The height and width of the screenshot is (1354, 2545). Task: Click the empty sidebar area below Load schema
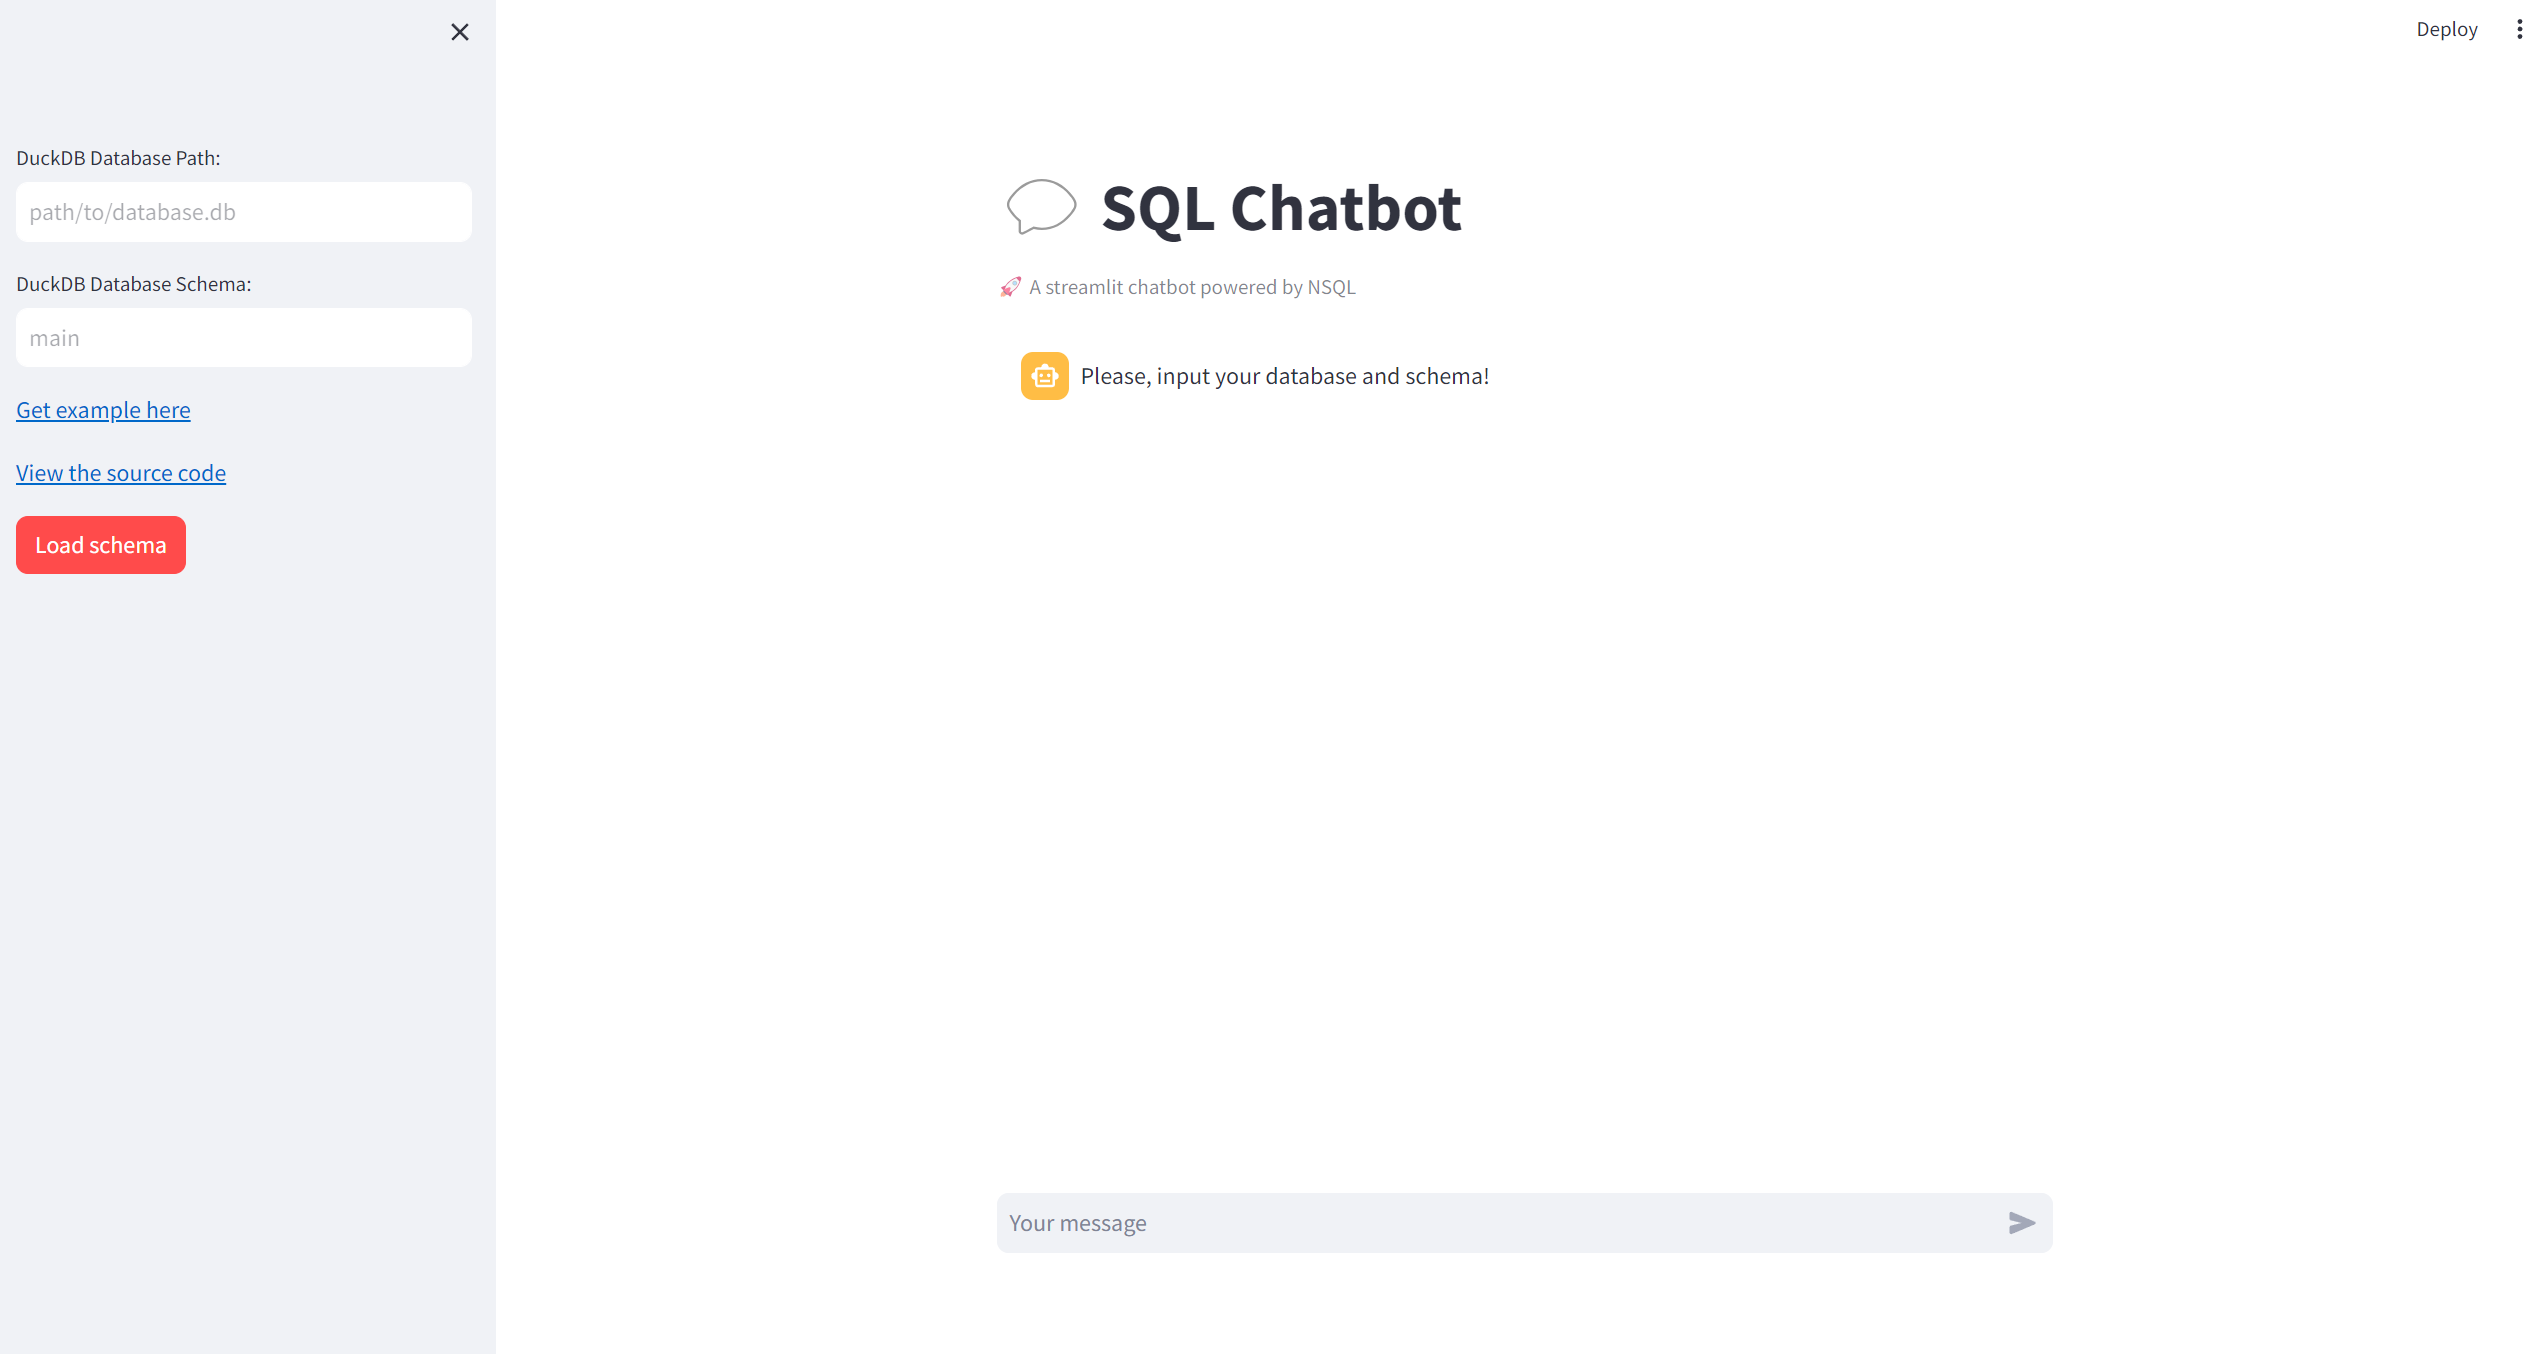(247, 900)
